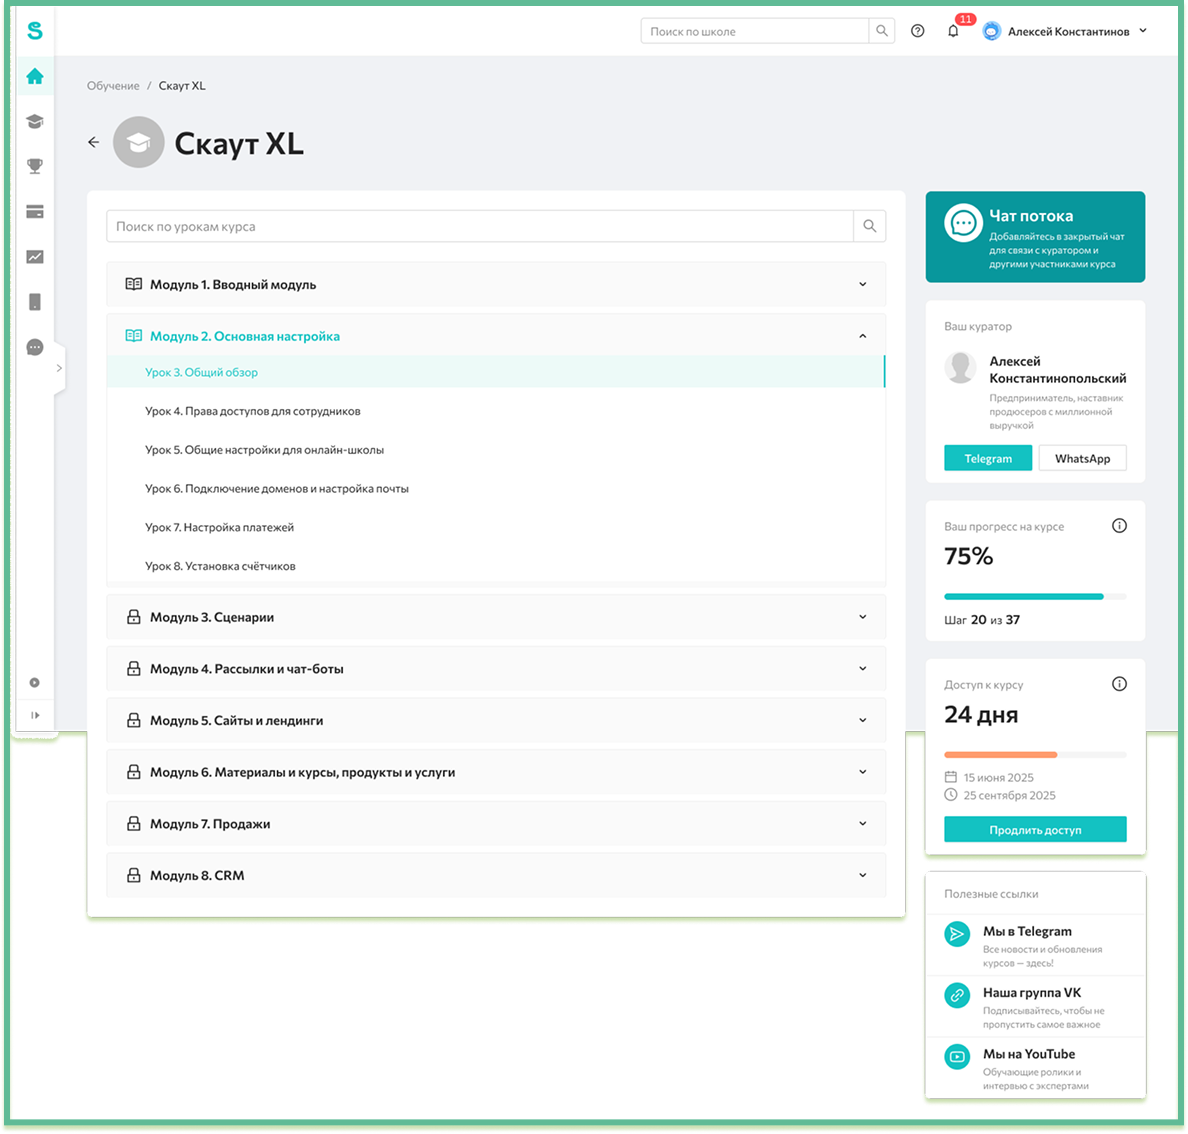Click info icon beside course progress
The width and height of the screenshot is (1188, 1134).
(x=1119, y=526)
